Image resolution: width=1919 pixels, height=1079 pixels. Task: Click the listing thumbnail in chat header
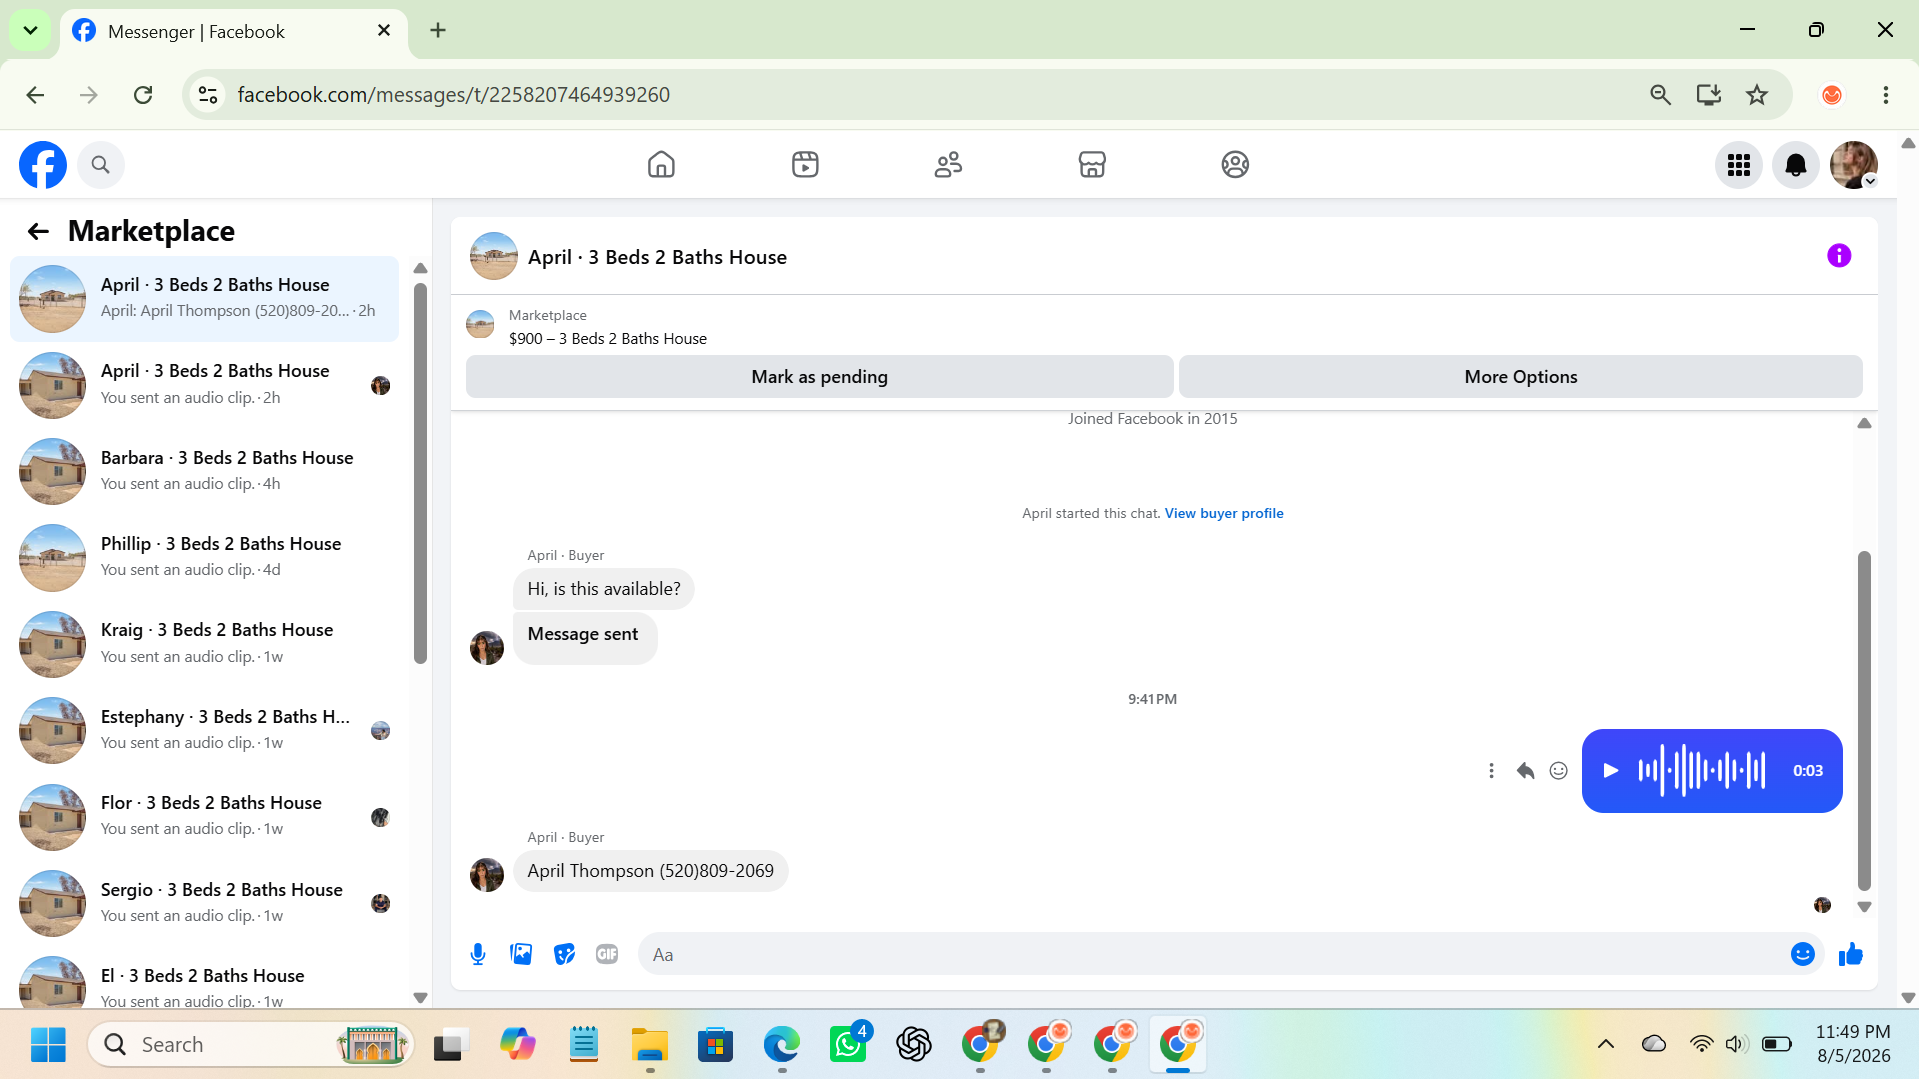493,257
